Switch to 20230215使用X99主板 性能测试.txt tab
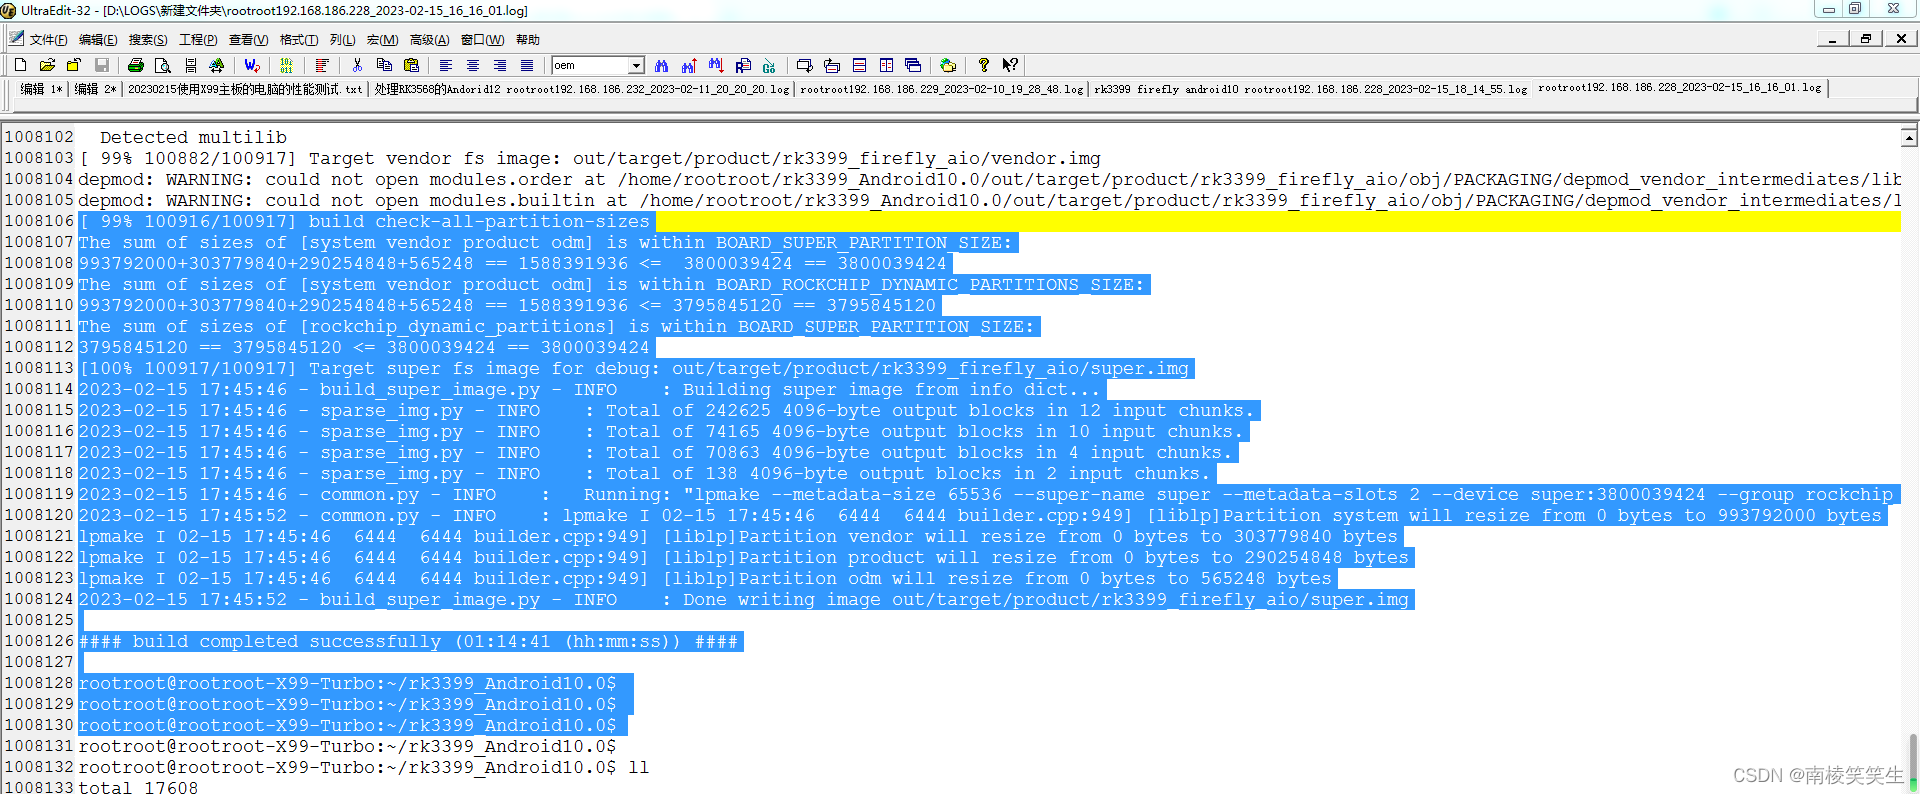This screenshot has height=794, width=1920. 245,89
